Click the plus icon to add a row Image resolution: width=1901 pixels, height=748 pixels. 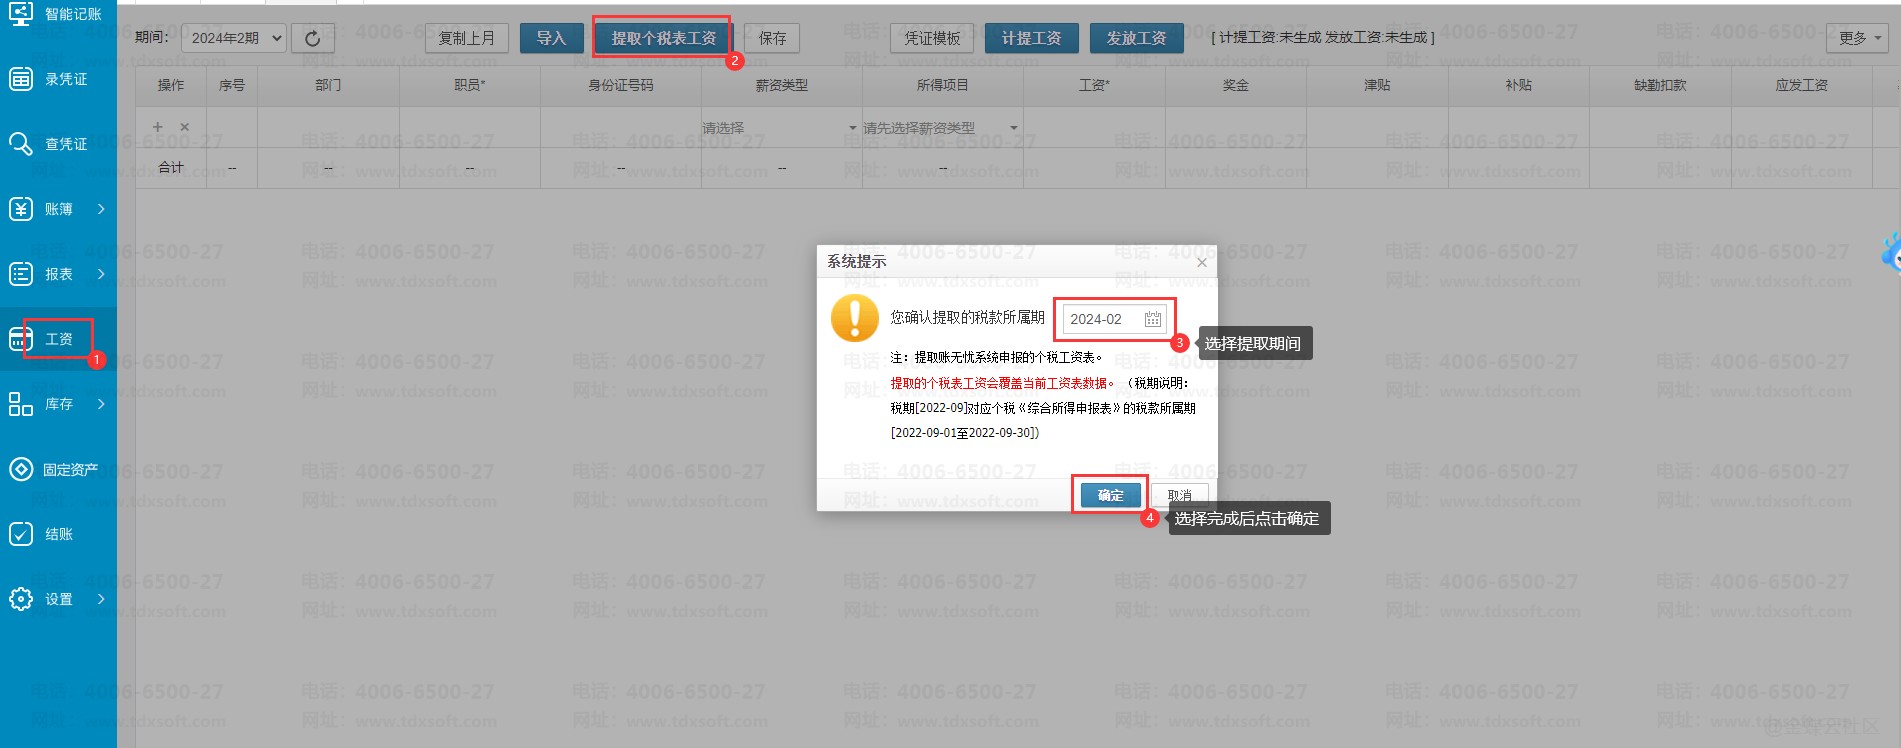click(157, 127)
